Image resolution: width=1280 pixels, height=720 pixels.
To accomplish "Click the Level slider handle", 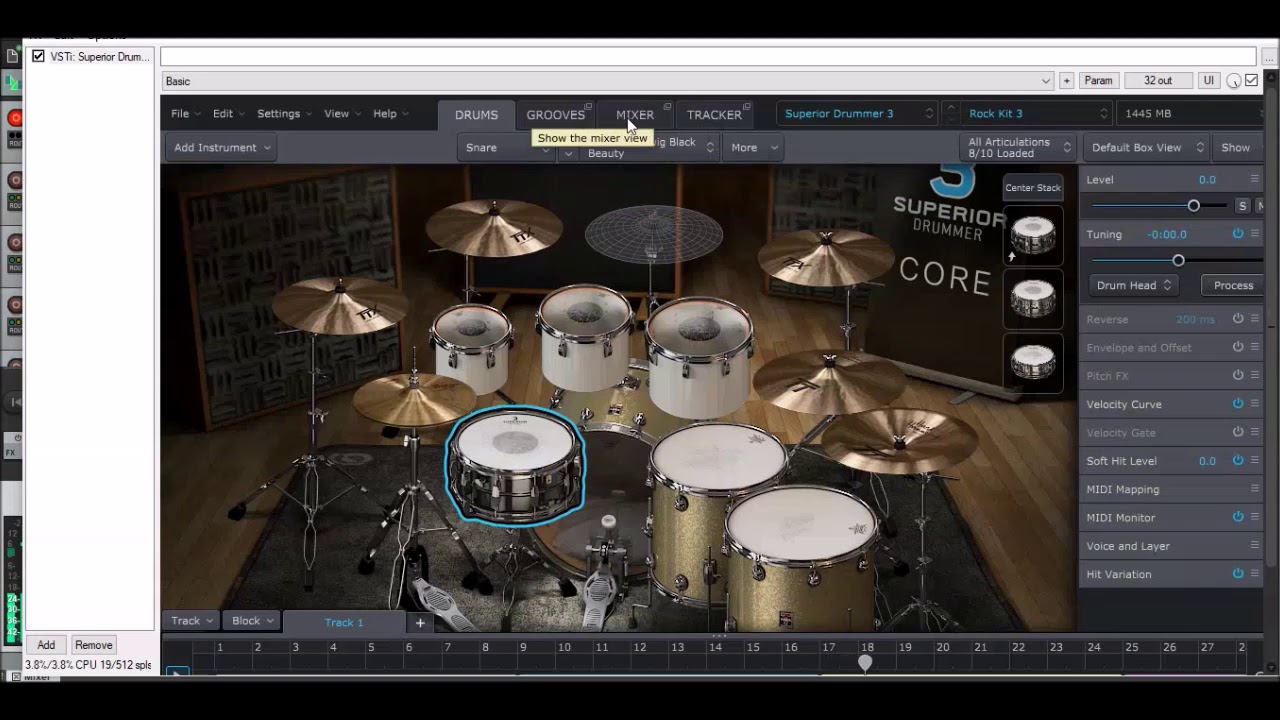I will [1193, 205].
